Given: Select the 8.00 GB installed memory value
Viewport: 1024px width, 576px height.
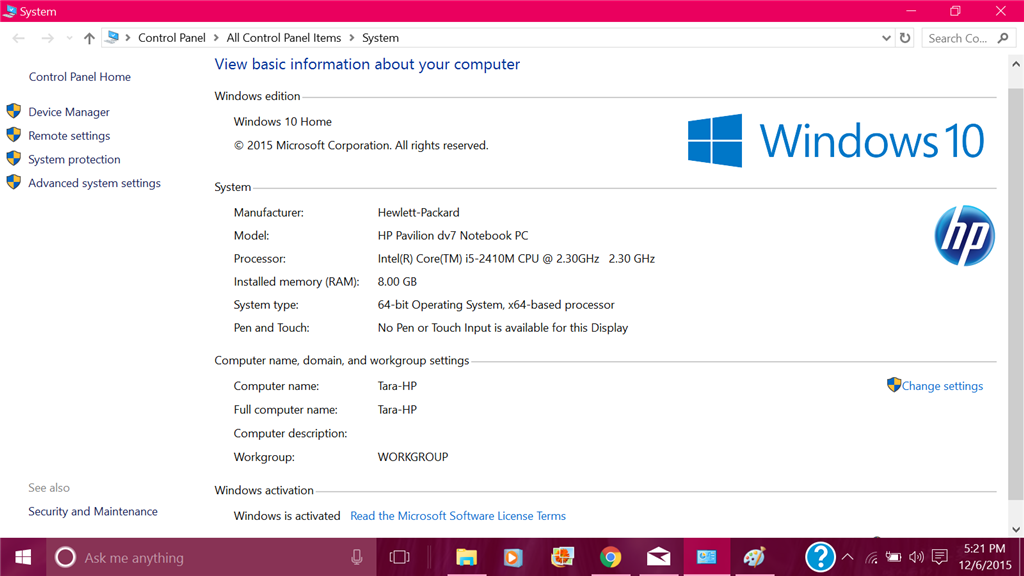Looking at the screenshot, I should pyautogui.click(x=397, y=282).
